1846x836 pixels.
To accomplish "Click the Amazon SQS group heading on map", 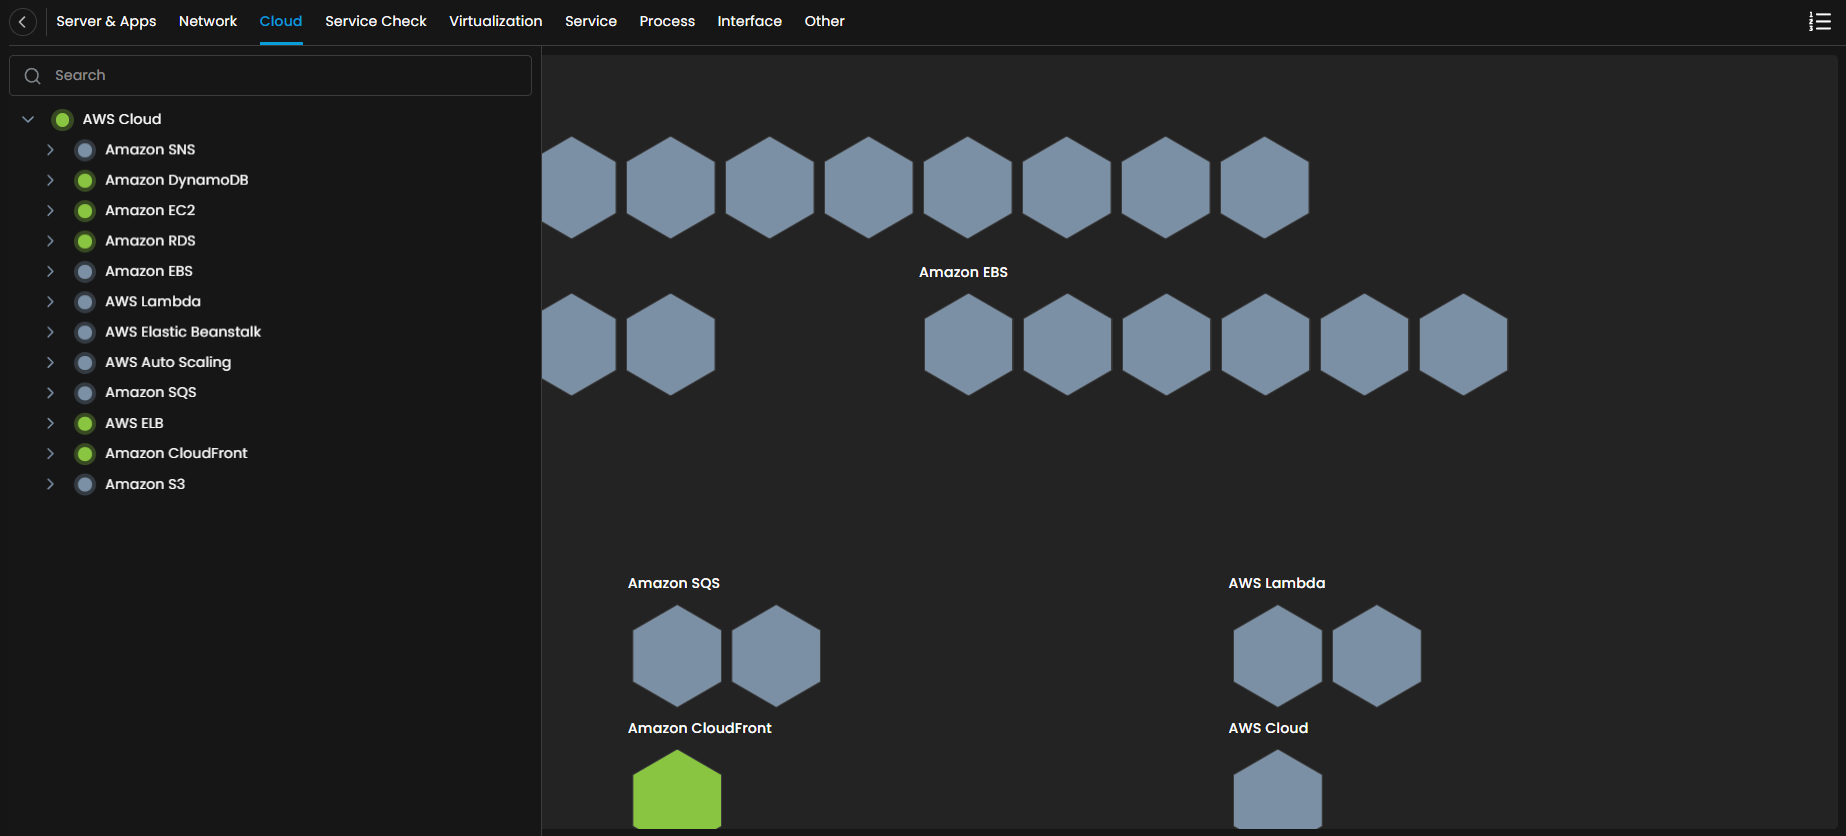I will click(x=674, y=583).
